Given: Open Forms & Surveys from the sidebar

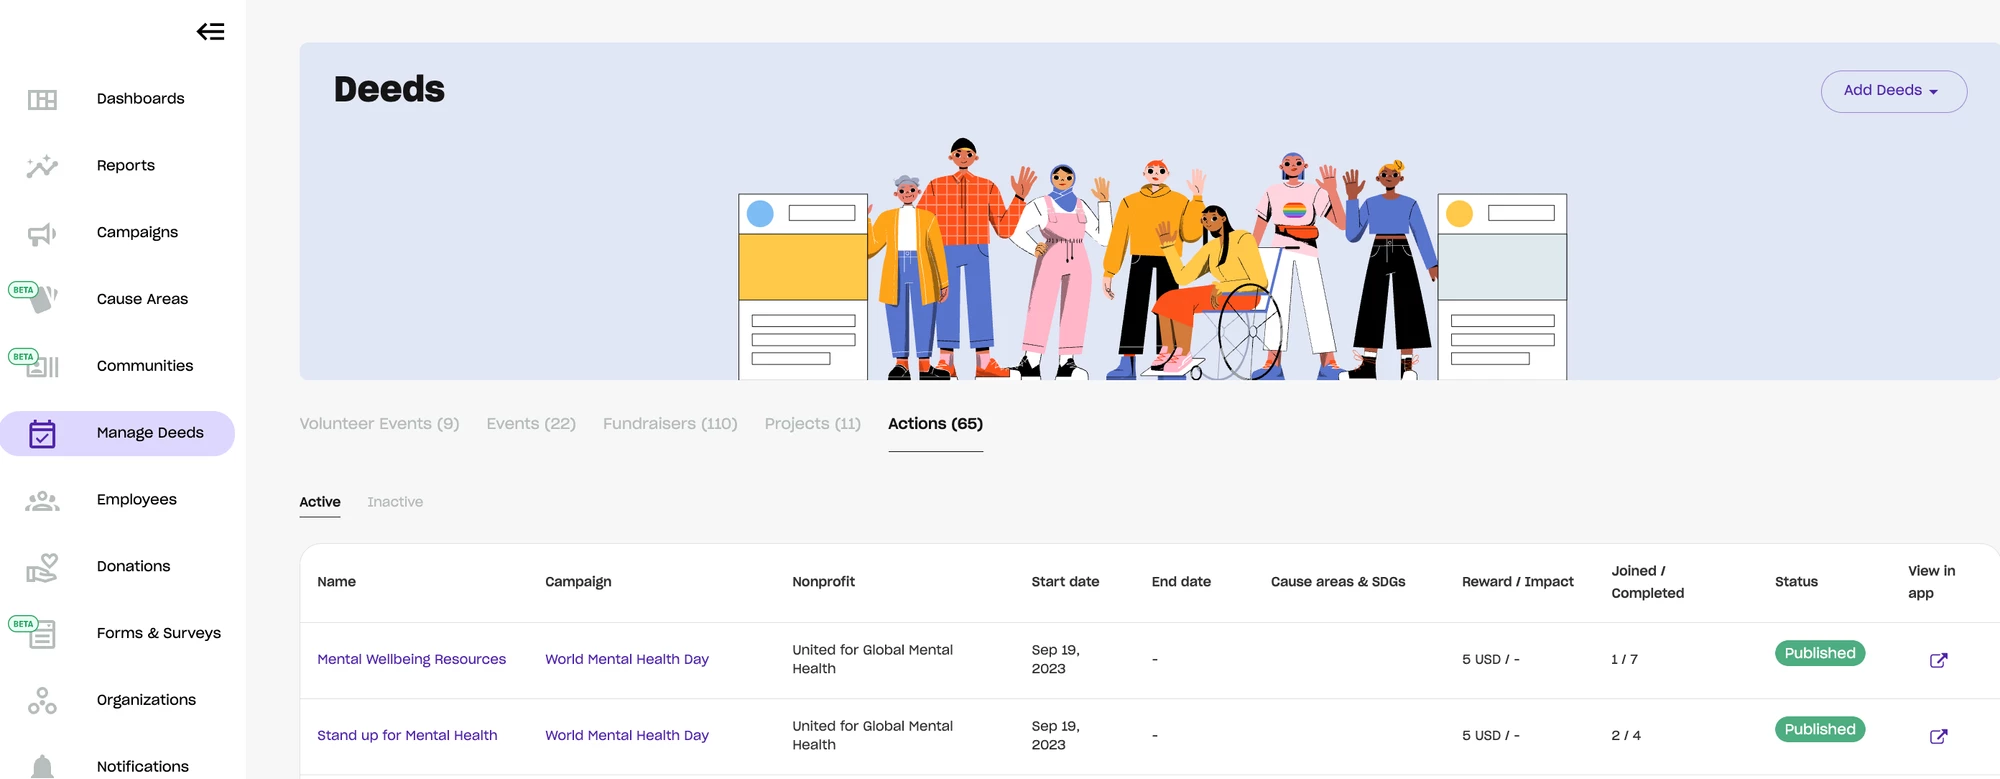Looking at the screenshot, I should [x=159, y=633].
